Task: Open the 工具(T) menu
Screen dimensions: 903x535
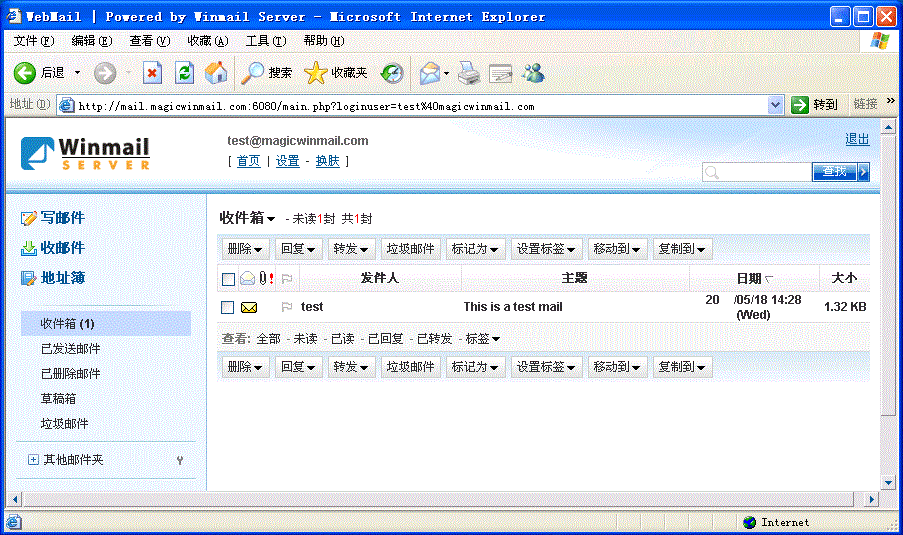Action: click(266, 41)
